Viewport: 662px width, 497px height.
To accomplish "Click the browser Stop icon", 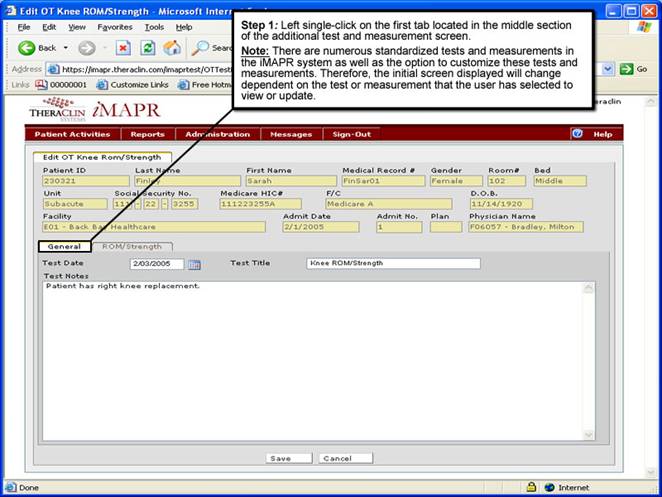I will coord(123,48).
